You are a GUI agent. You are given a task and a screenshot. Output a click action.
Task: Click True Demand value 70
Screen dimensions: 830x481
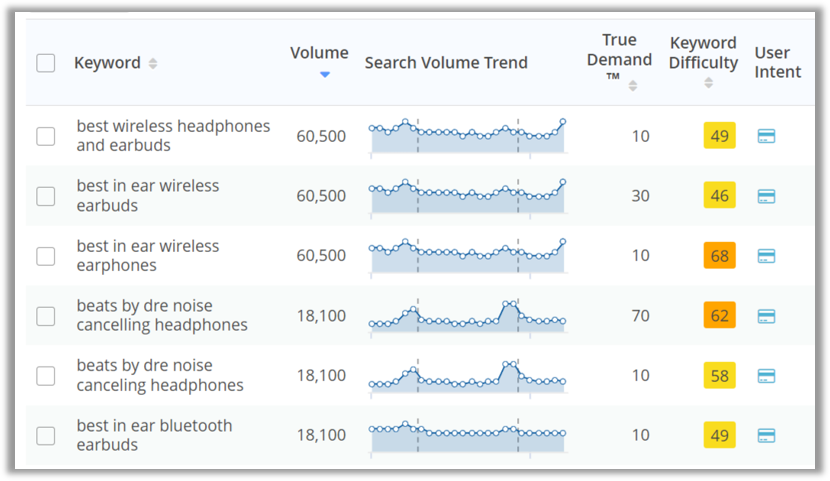[x=640, y=316]
